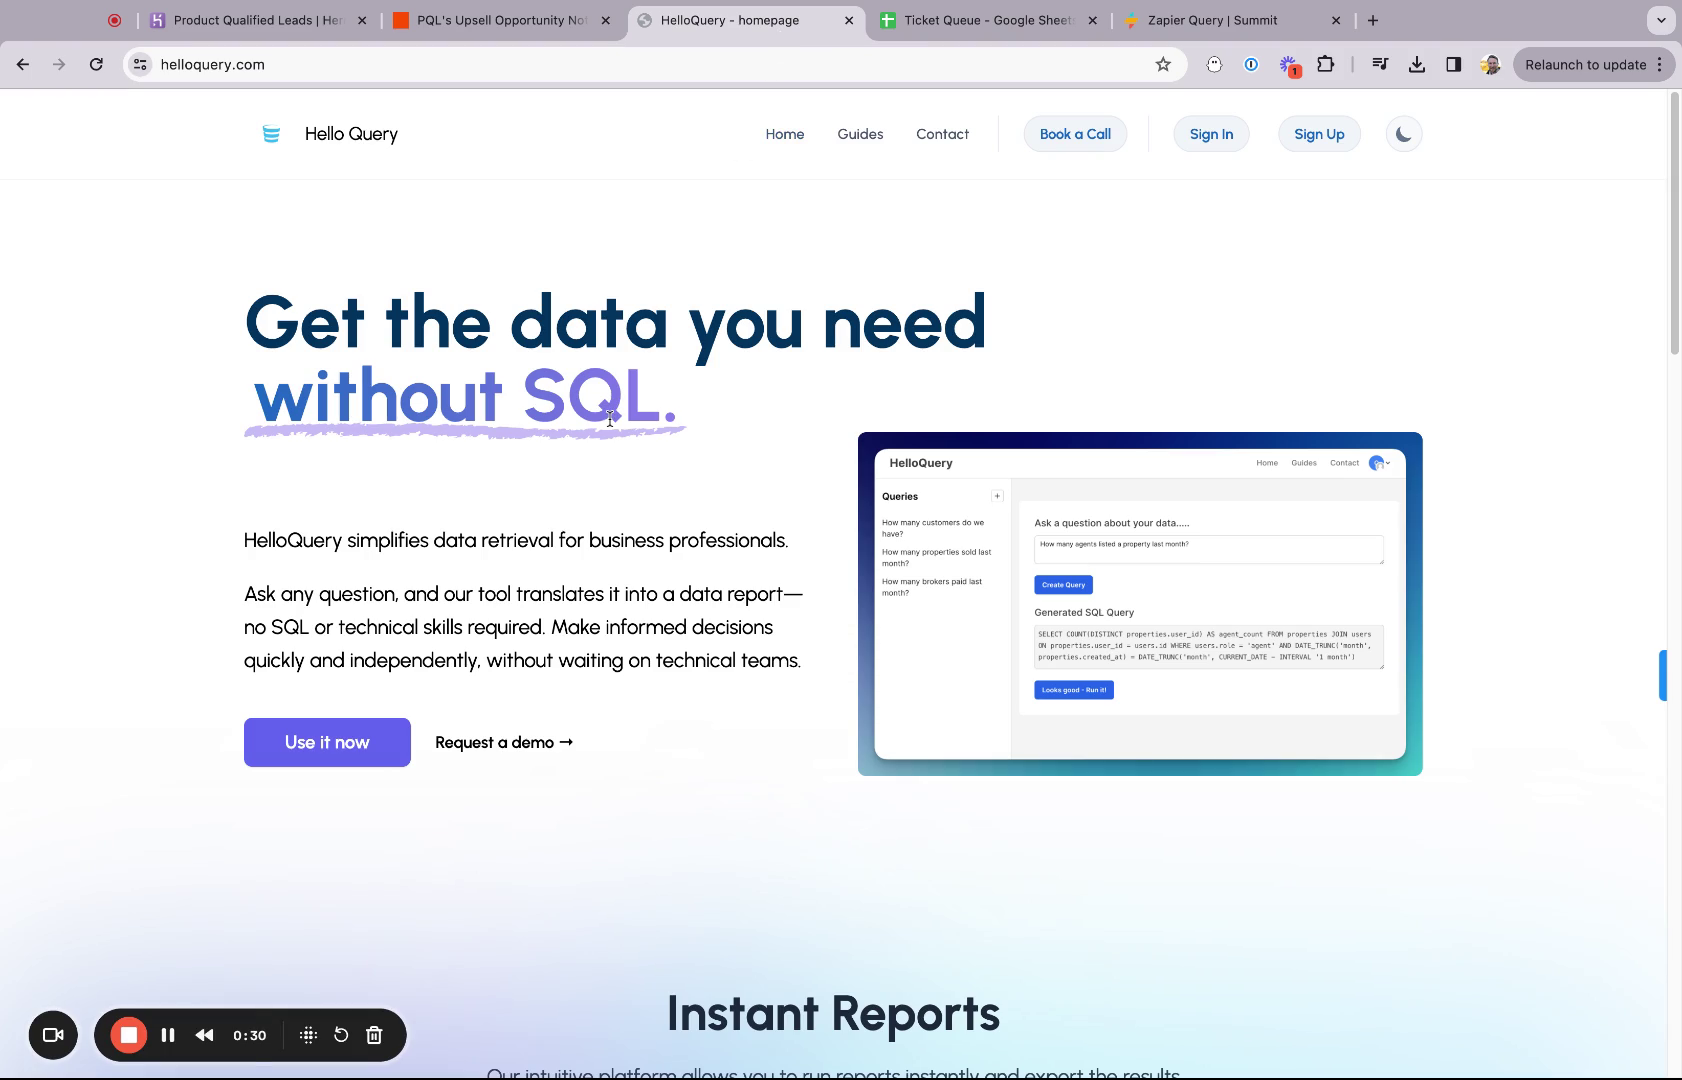Click the browser forward arrow

point(59,64)
